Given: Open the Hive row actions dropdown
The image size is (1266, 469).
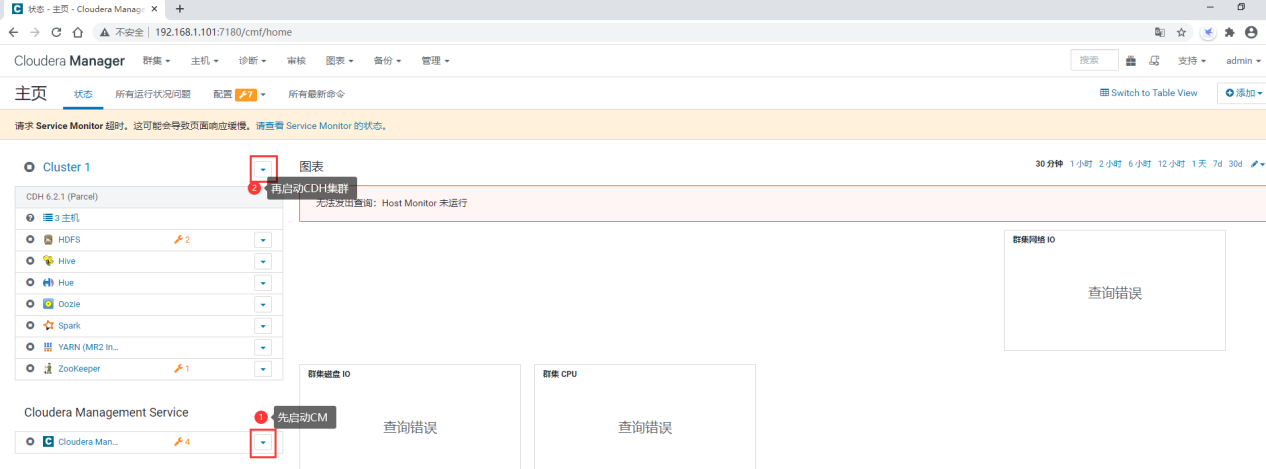Looking at the screenshot, I should click(x=263, y=261).
